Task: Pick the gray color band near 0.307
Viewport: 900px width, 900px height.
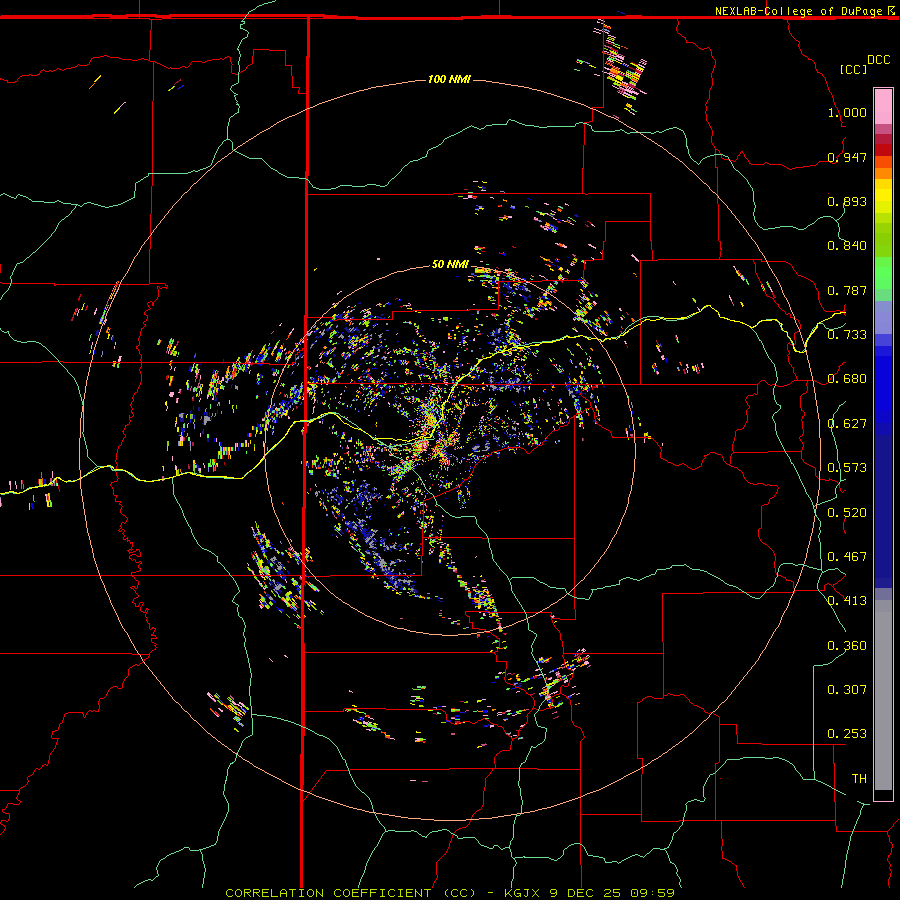Action: [883, 695]
